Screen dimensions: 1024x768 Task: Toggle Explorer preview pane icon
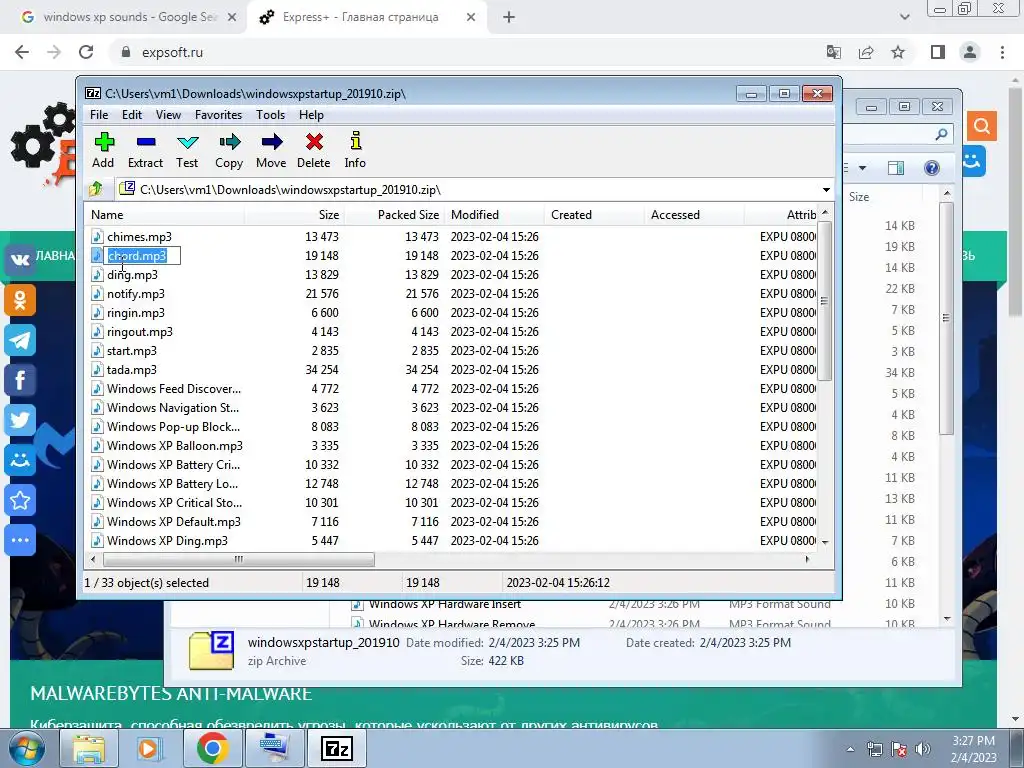896,168
